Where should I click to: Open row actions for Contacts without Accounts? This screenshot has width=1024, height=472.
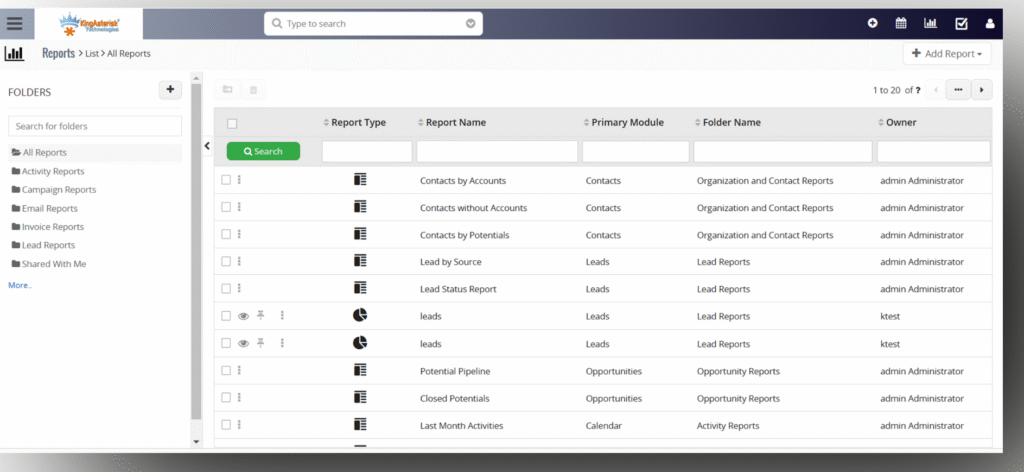(239, 207)
